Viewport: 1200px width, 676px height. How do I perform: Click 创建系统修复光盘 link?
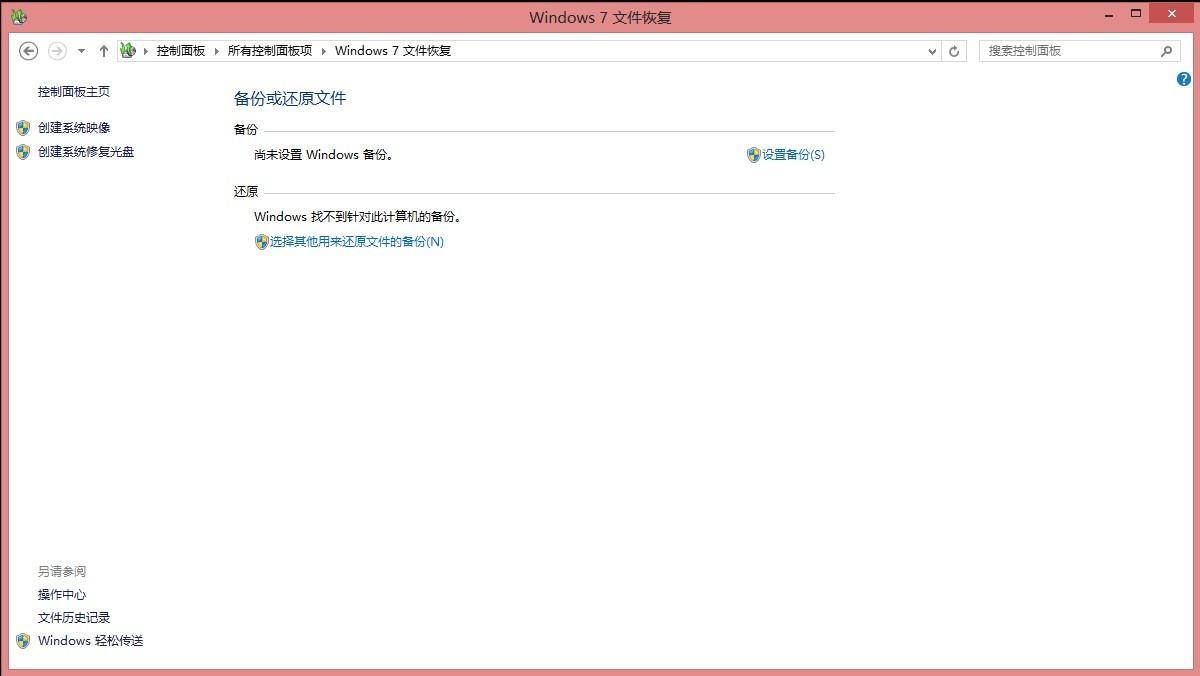[86, 152]
